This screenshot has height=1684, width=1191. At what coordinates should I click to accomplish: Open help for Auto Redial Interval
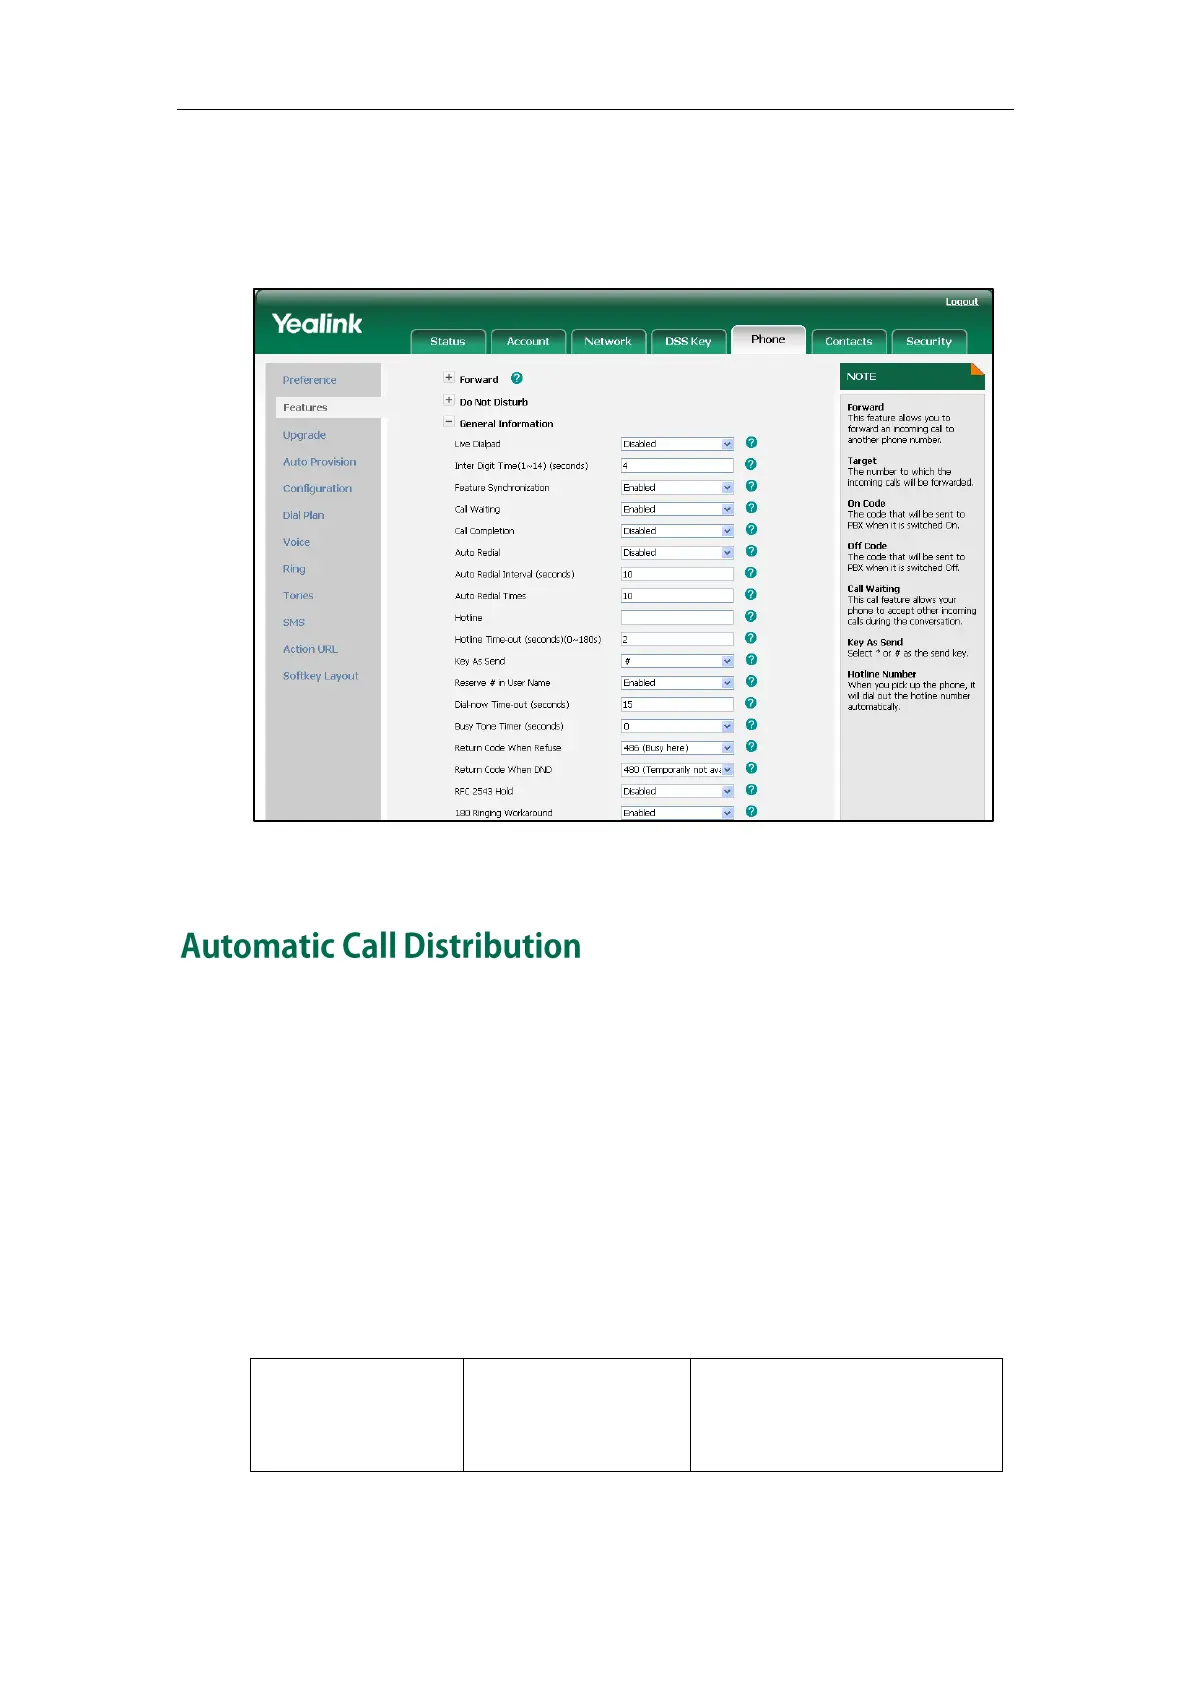pyautogui.click(x=751, y=573)
